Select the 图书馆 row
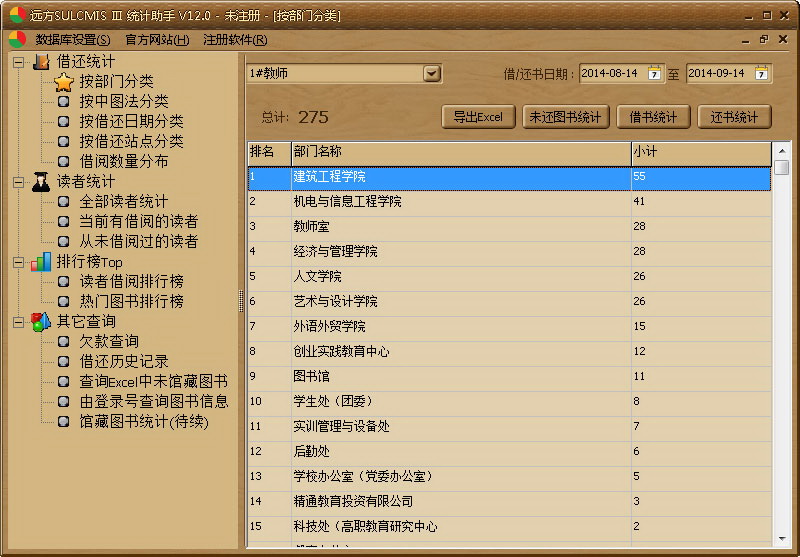This screenshot has width=800, height=557. click(509, 378)
